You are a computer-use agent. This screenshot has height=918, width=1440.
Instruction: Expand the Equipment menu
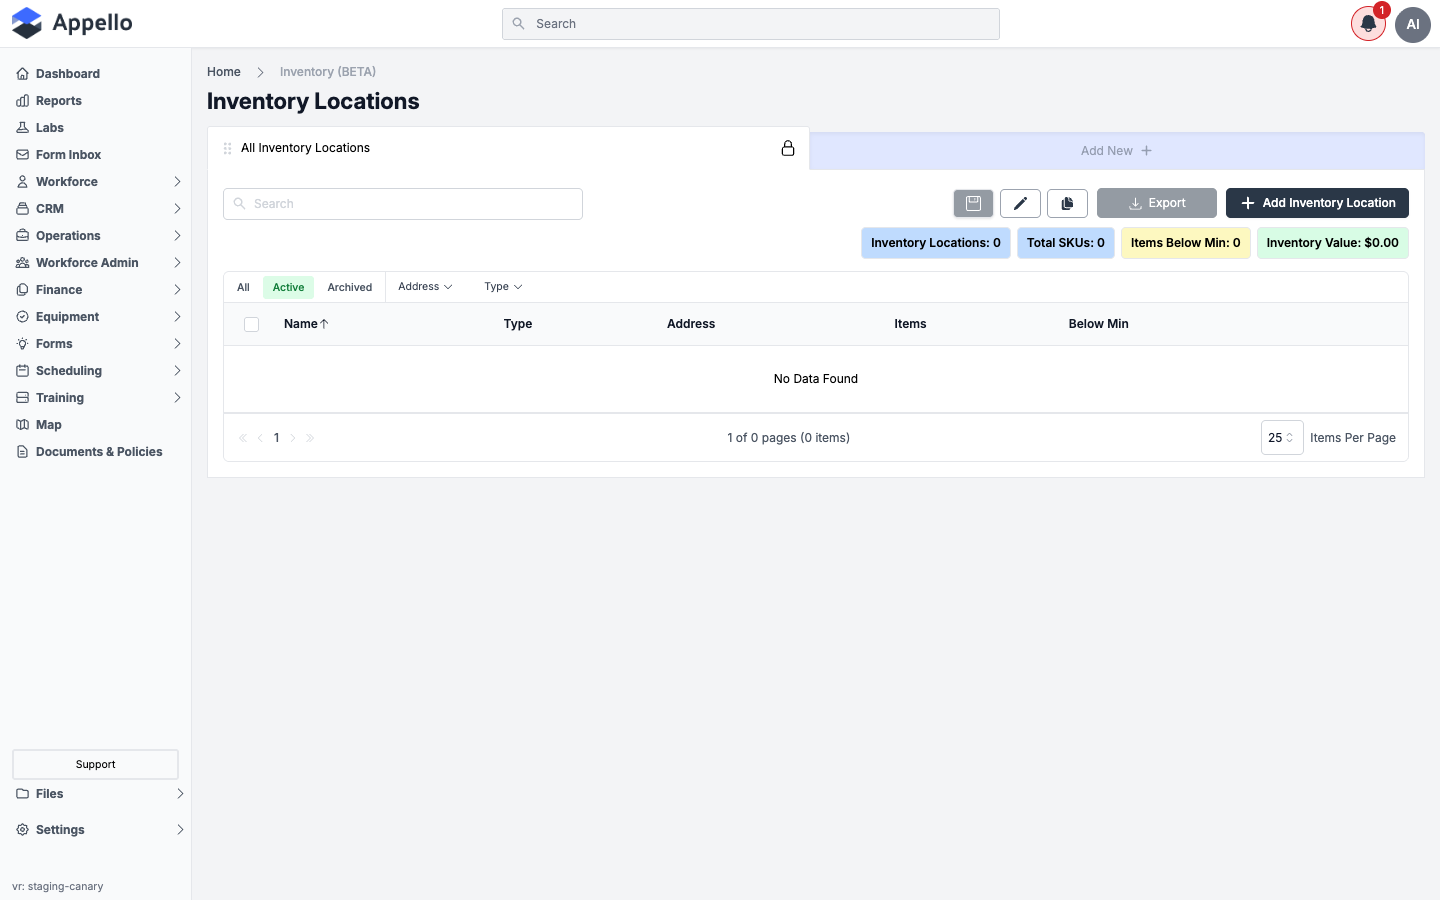click(x=177, y=317)
